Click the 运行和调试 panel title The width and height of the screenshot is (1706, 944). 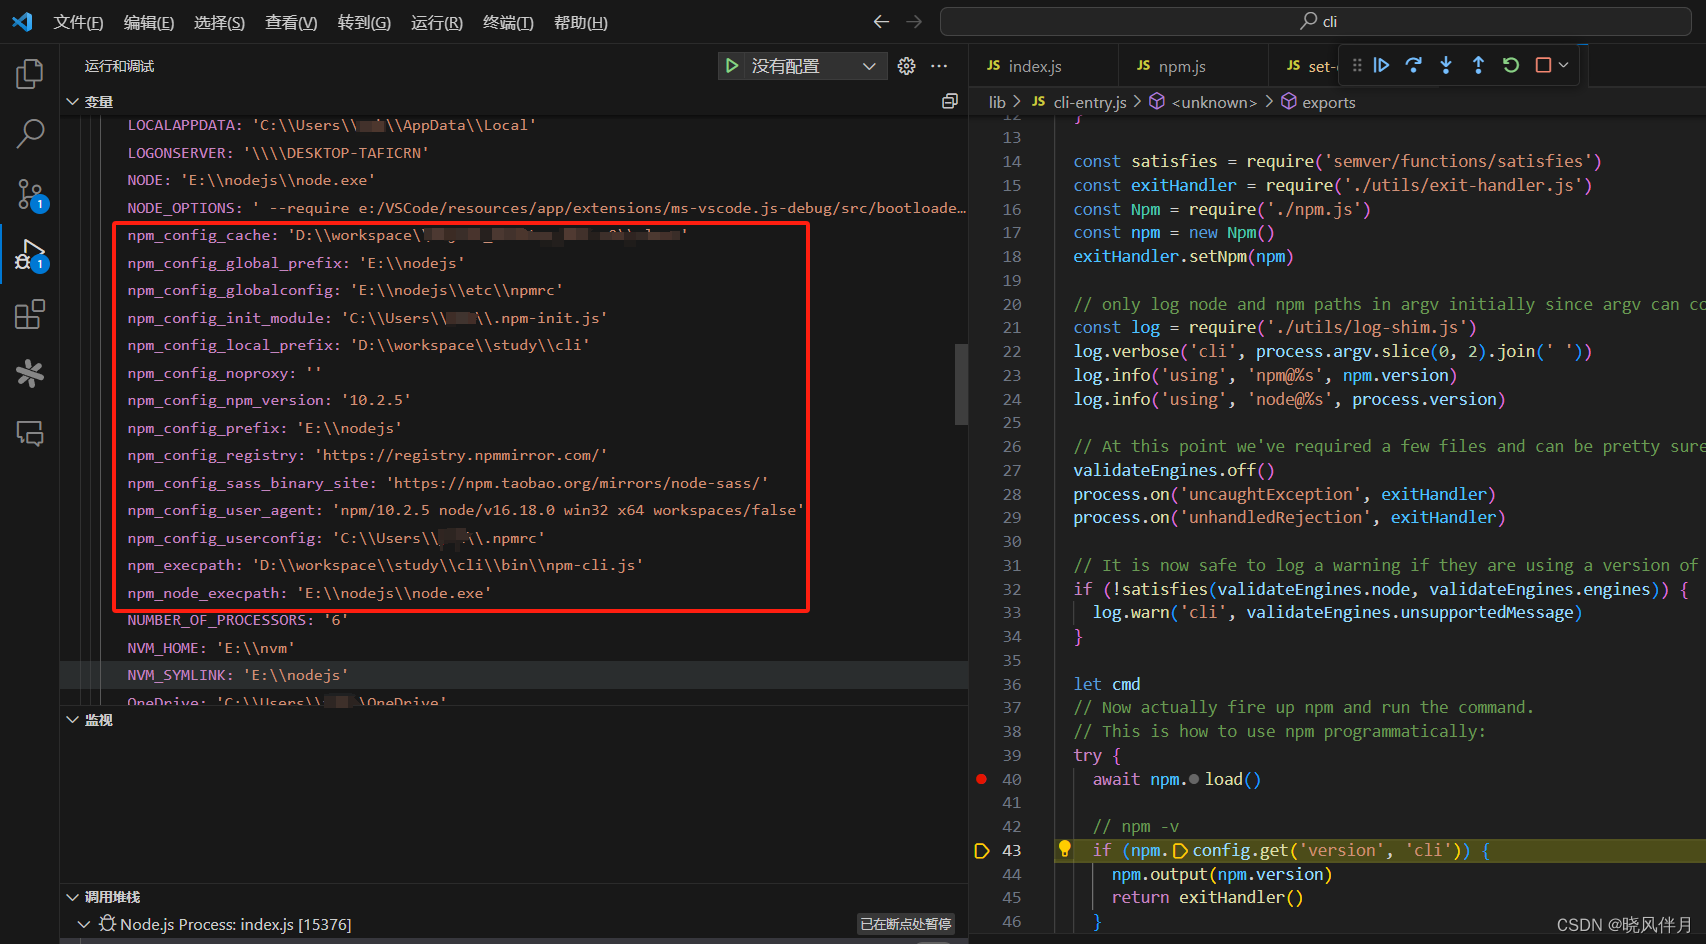119,66
